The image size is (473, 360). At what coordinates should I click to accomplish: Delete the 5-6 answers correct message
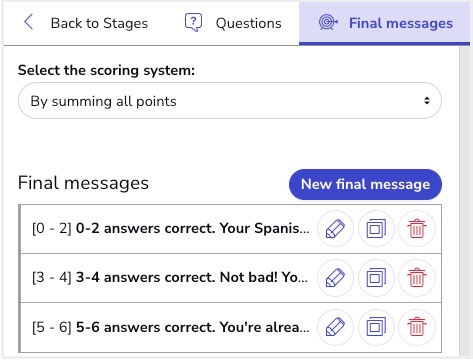pos(417,327)
